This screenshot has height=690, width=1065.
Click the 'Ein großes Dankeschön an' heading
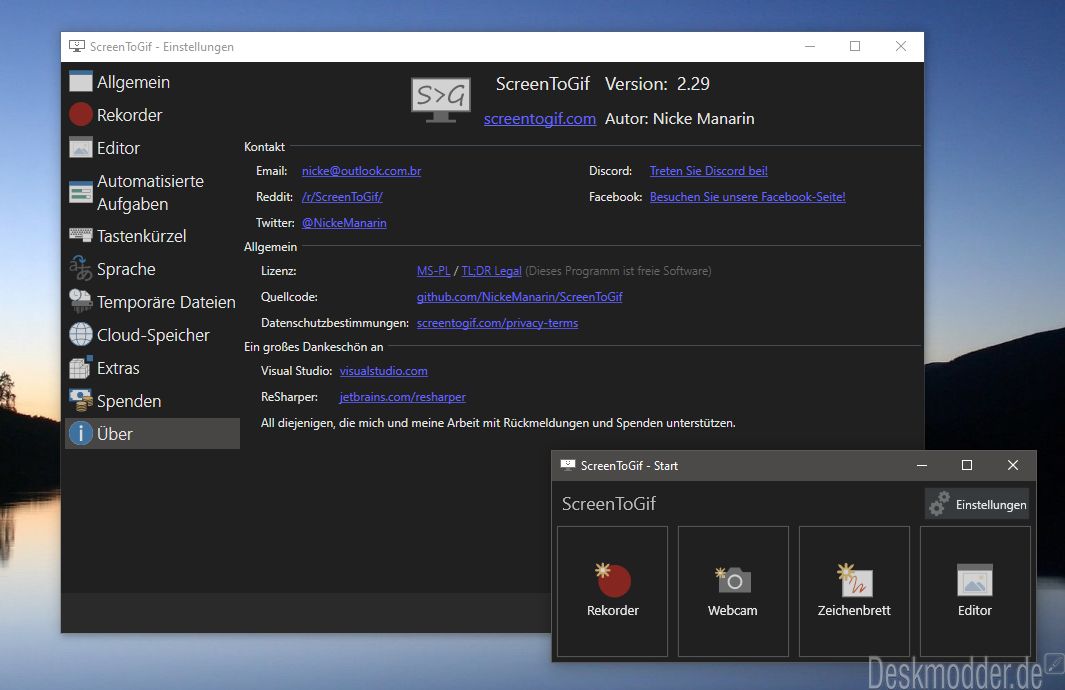tap(314, 346)
